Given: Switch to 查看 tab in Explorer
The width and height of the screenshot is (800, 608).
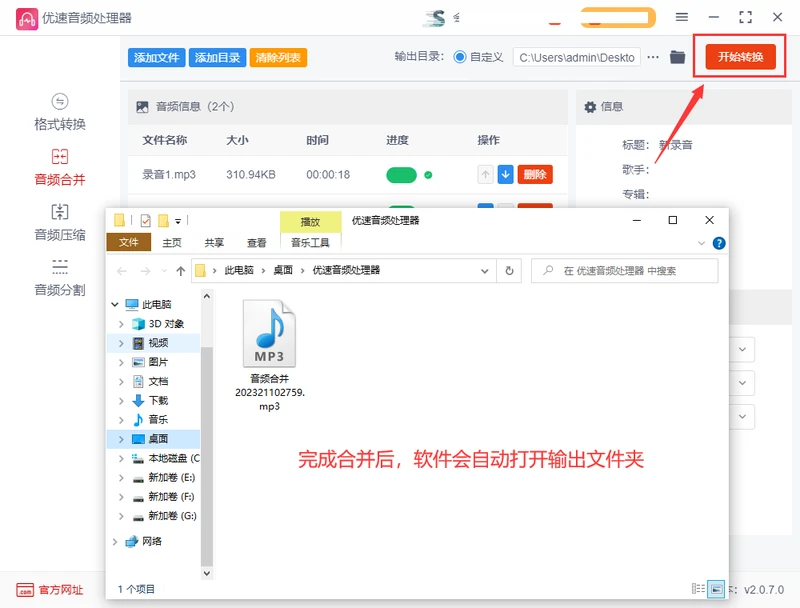Looking at the screenshot, I should [257, 243].
